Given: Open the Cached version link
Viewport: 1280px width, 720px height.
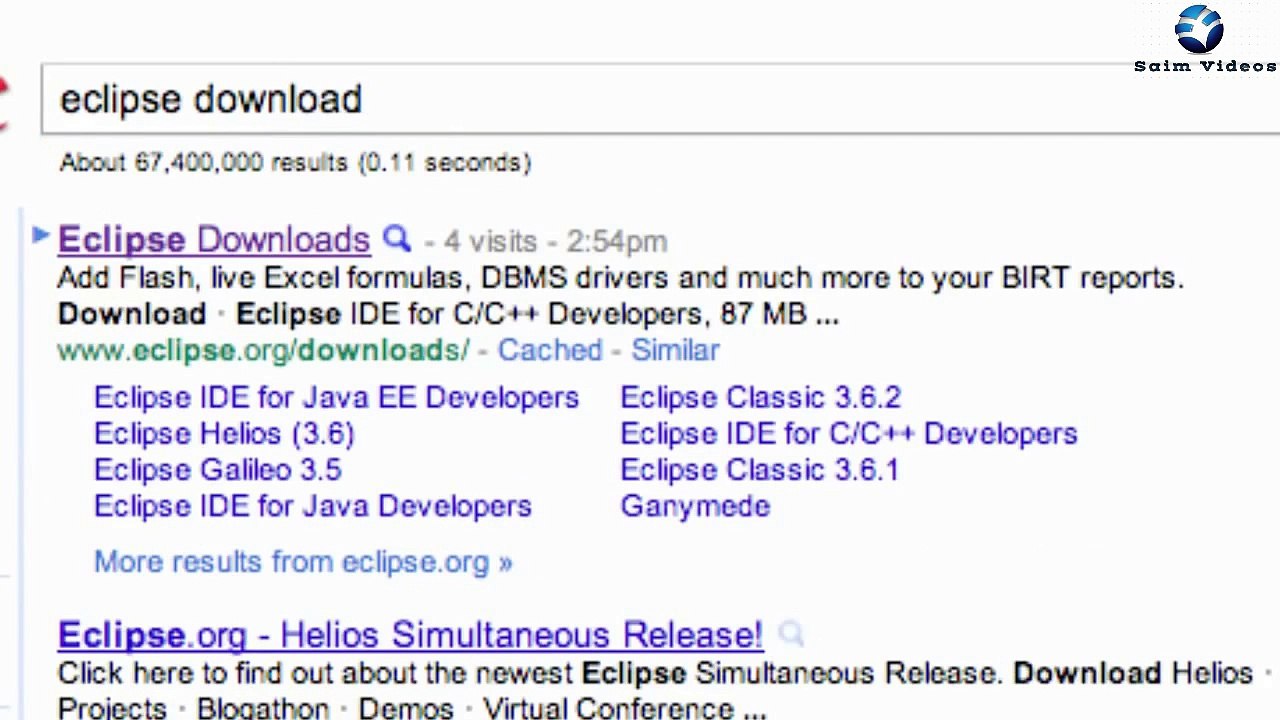Looking at the screenshot, I should coord(550,350).
